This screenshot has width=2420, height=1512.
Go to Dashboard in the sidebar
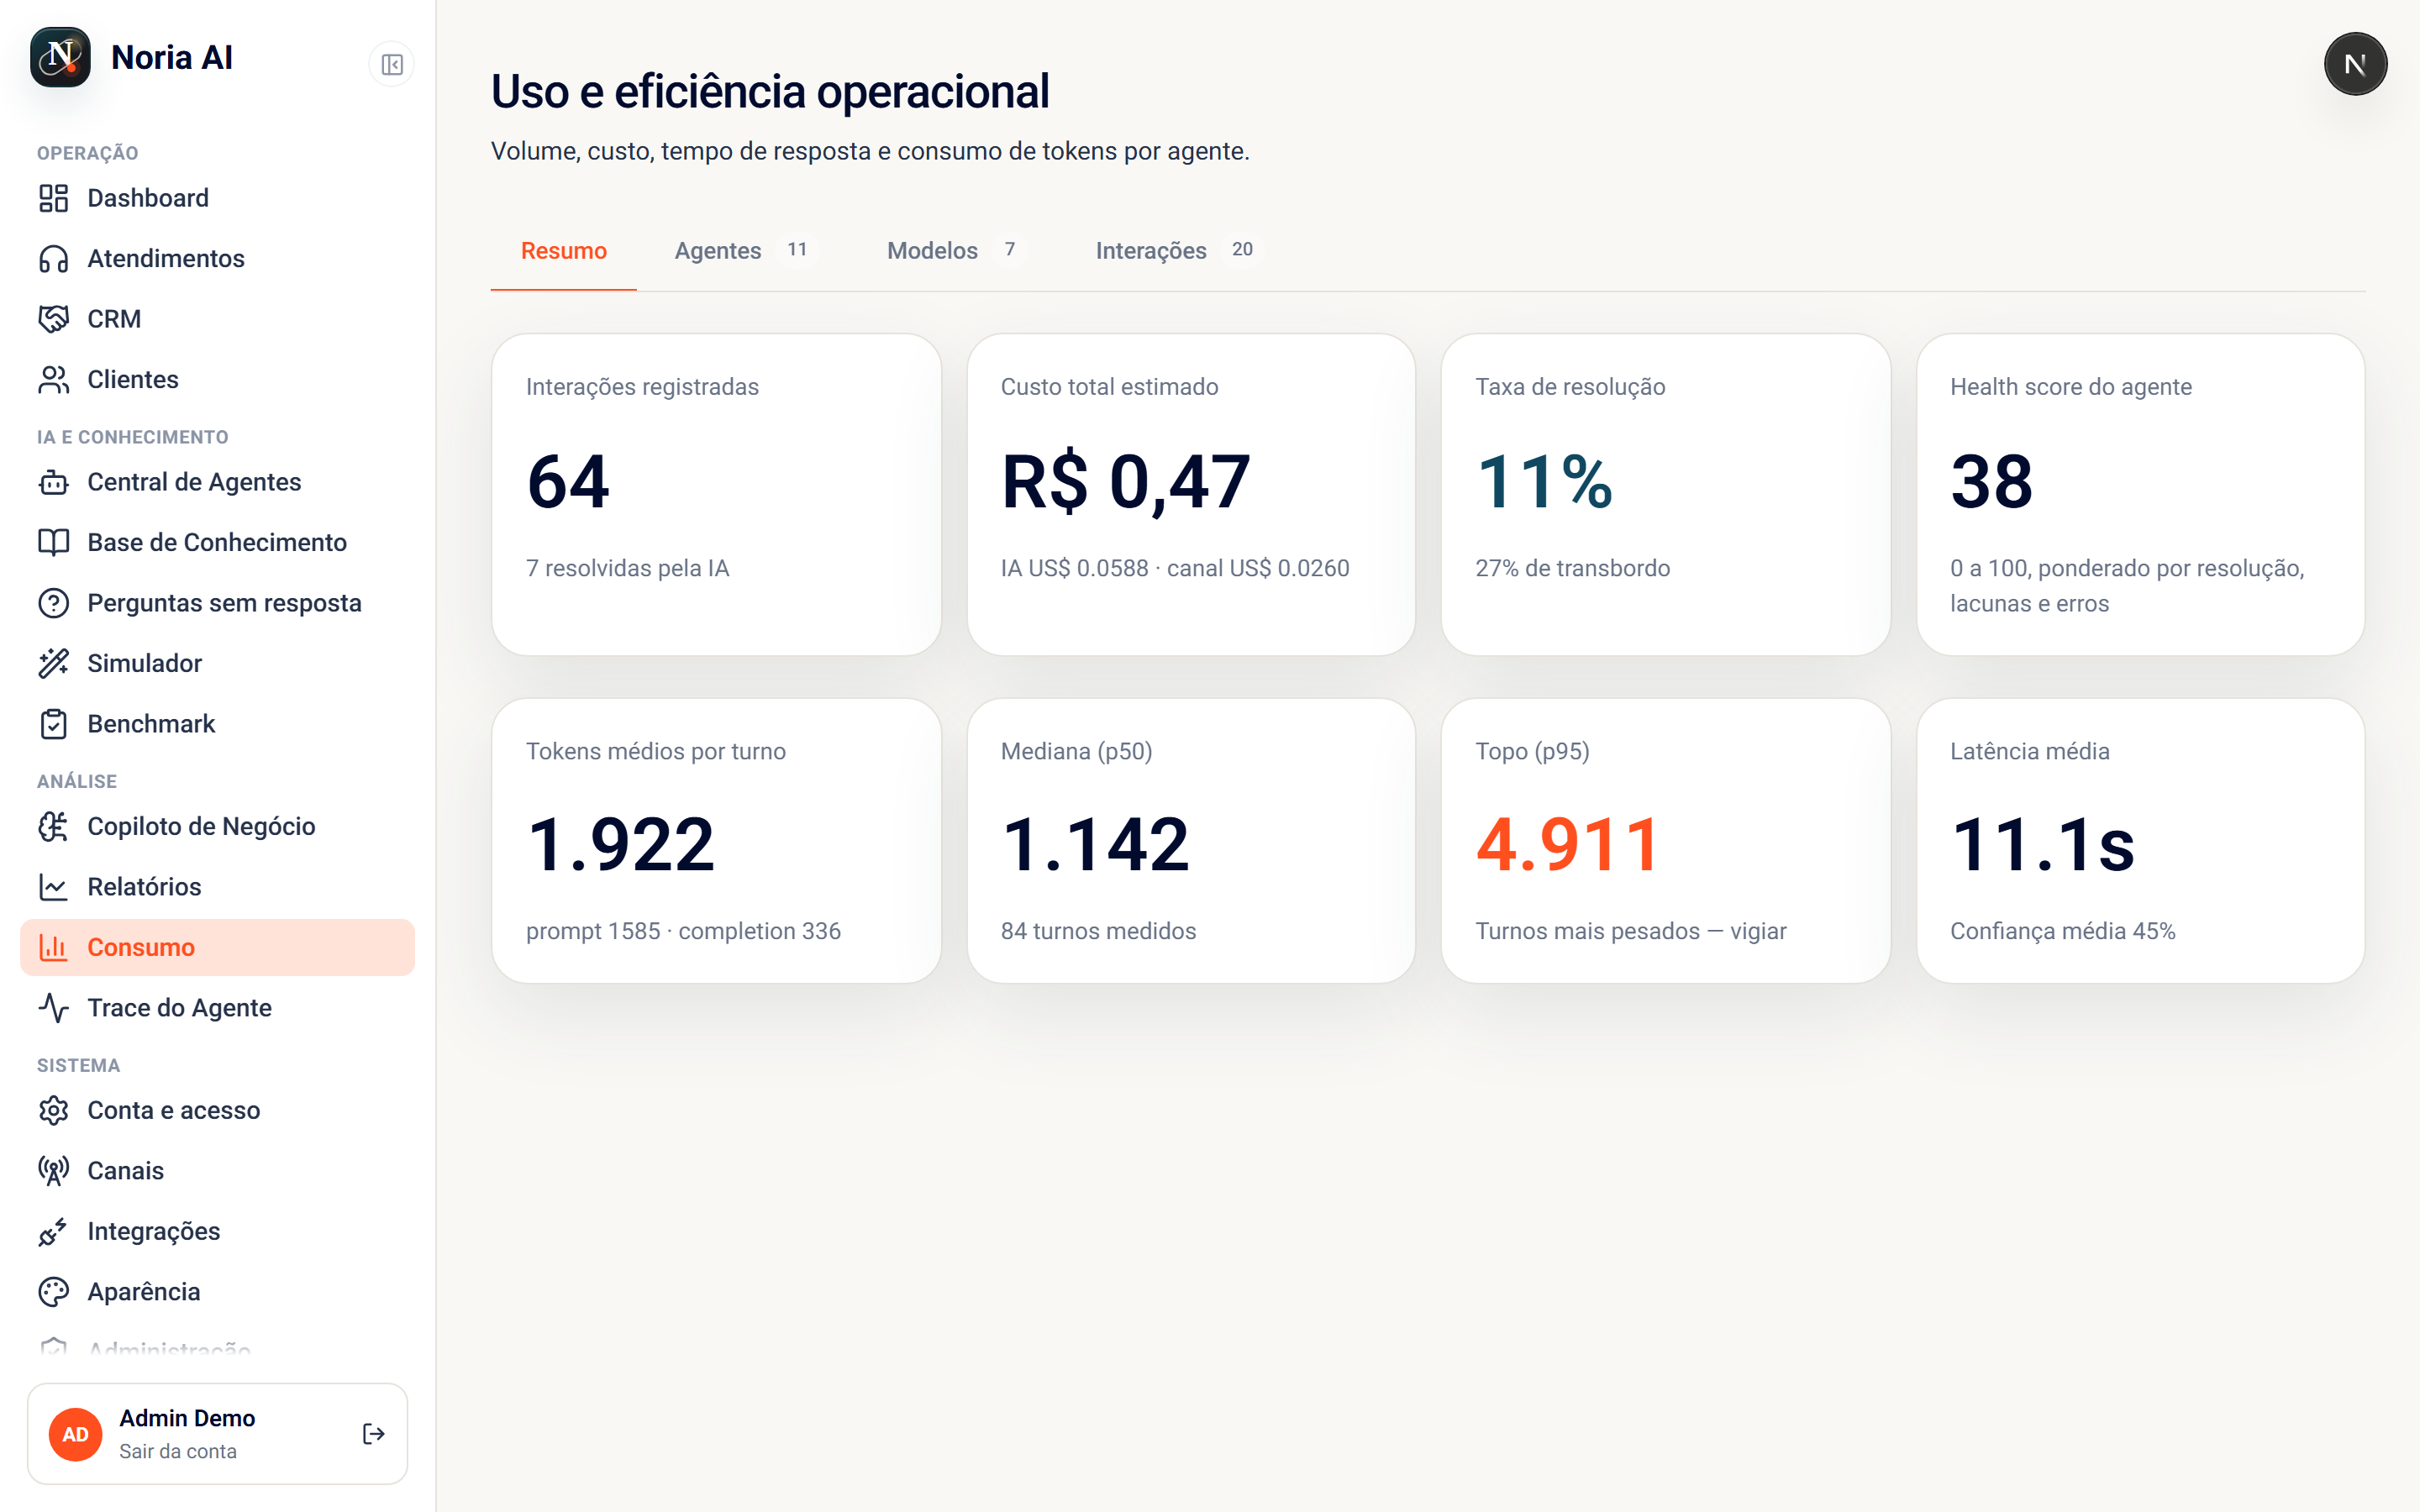pyautogui.click(x=217, y=198)
